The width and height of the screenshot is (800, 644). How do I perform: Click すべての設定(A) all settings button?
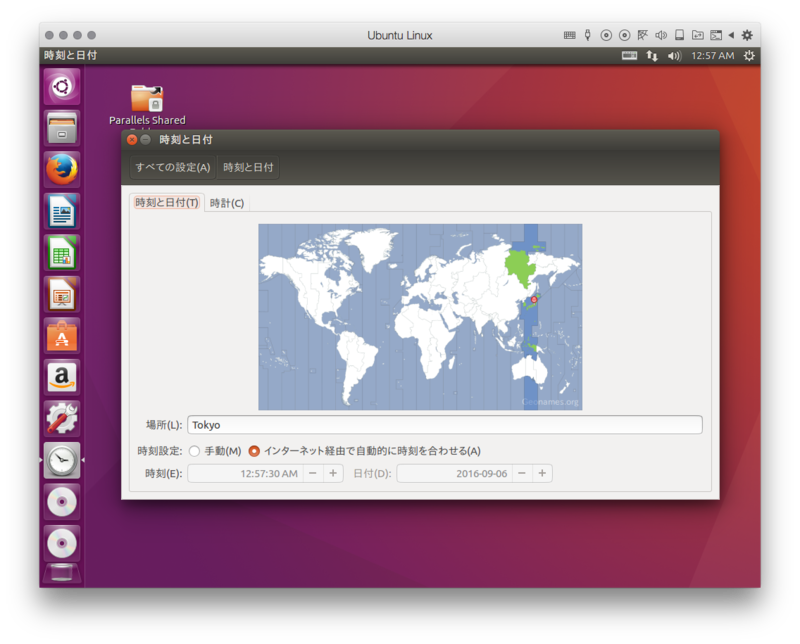click(173, 167)
